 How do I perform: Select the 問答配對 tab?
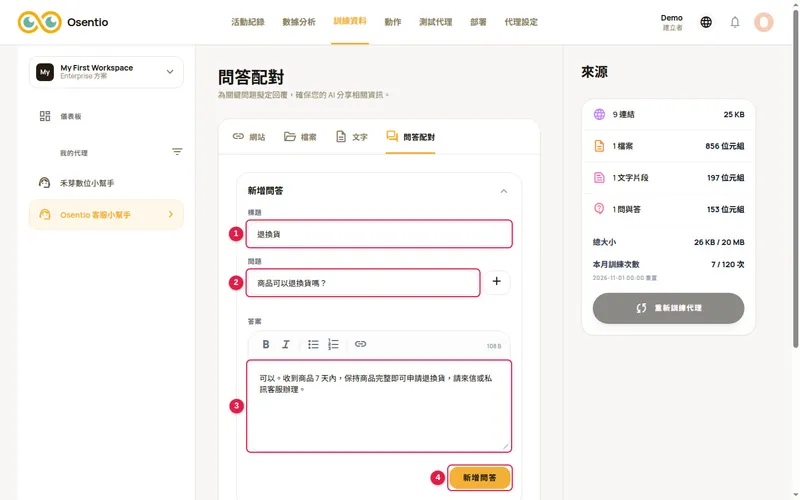tap(411, 137)
